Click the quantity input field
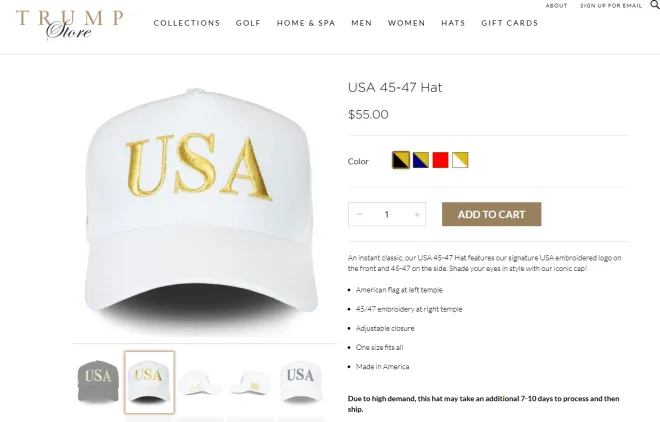 tap(387, 214)
